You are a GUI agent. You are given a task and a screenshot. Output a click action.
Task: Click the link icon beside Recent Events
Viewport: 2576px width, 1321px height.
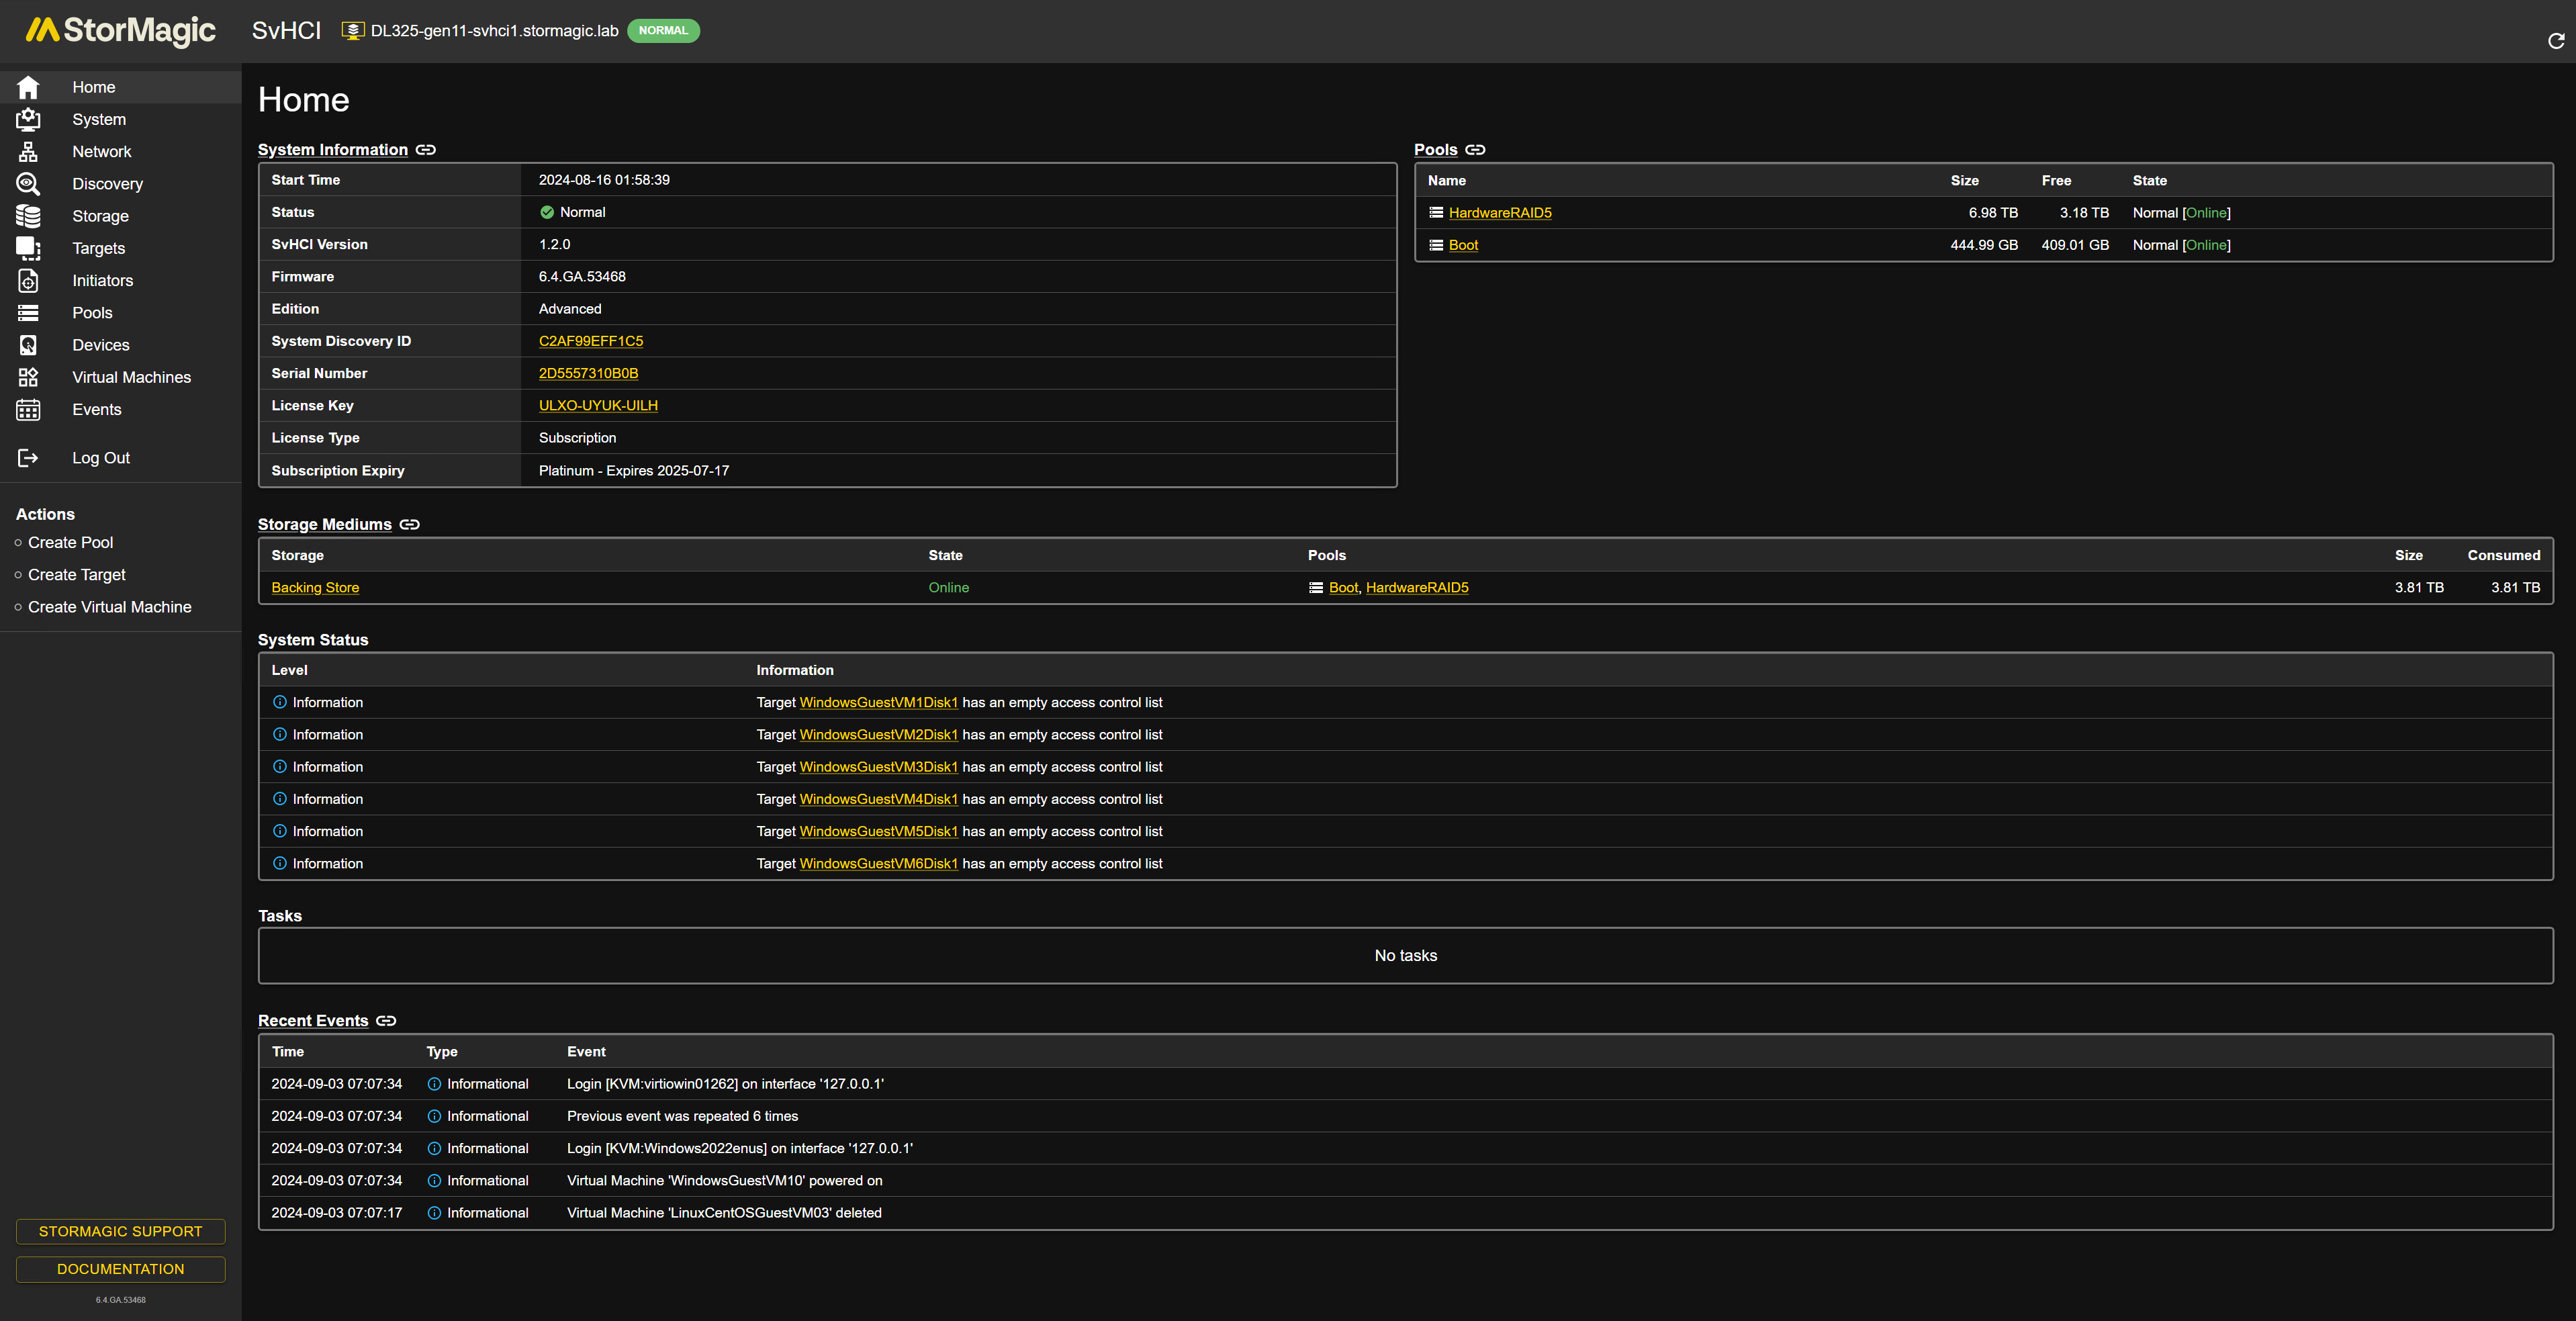386,1021
